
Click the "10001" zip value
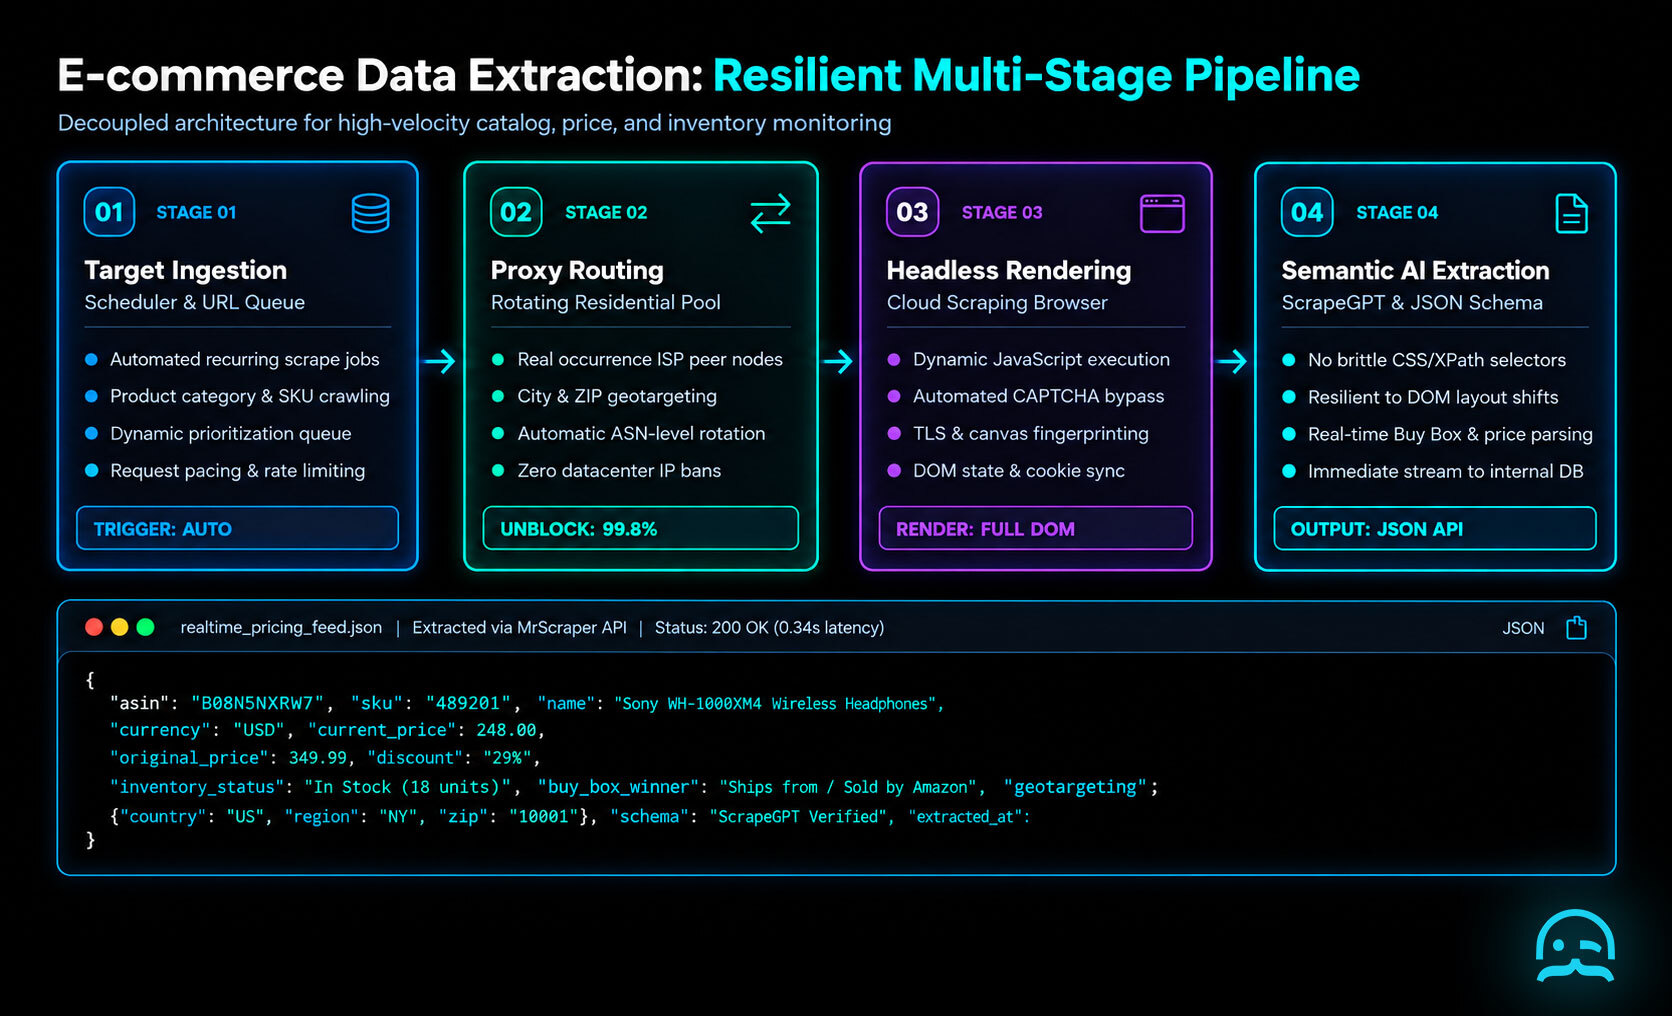pos(543,816)
